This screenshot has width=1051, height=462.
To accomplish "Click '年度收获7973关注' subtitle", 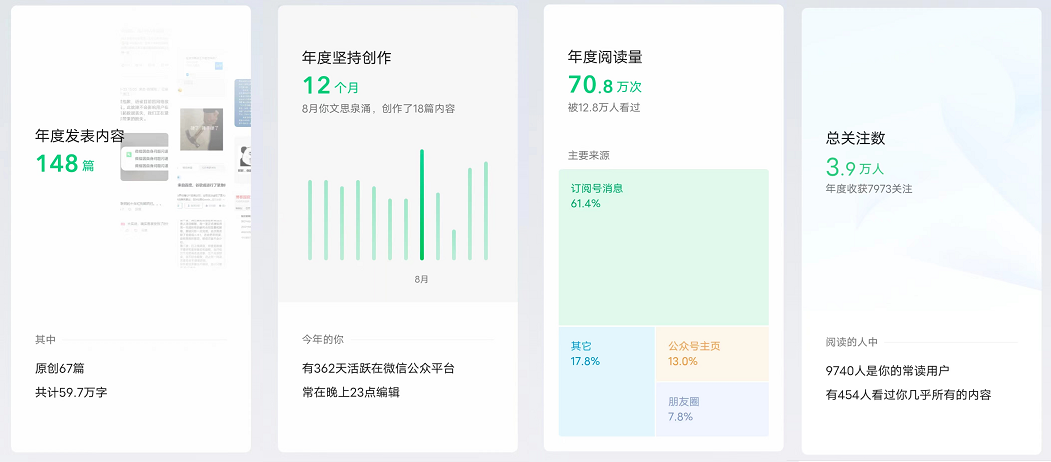I will (869, 189).
